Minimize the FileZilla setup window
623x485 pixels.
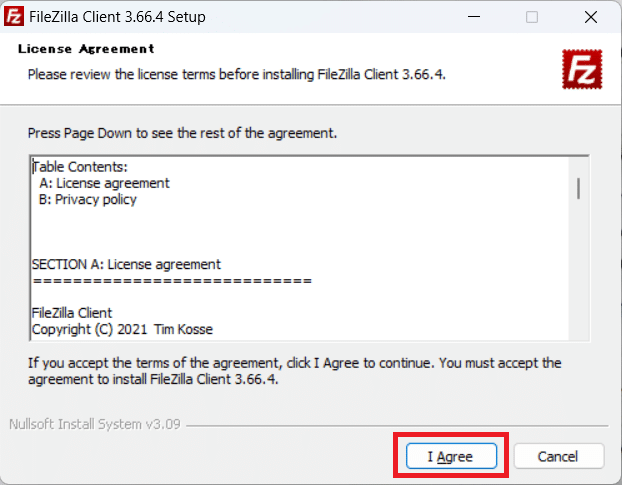pos(485,17)
